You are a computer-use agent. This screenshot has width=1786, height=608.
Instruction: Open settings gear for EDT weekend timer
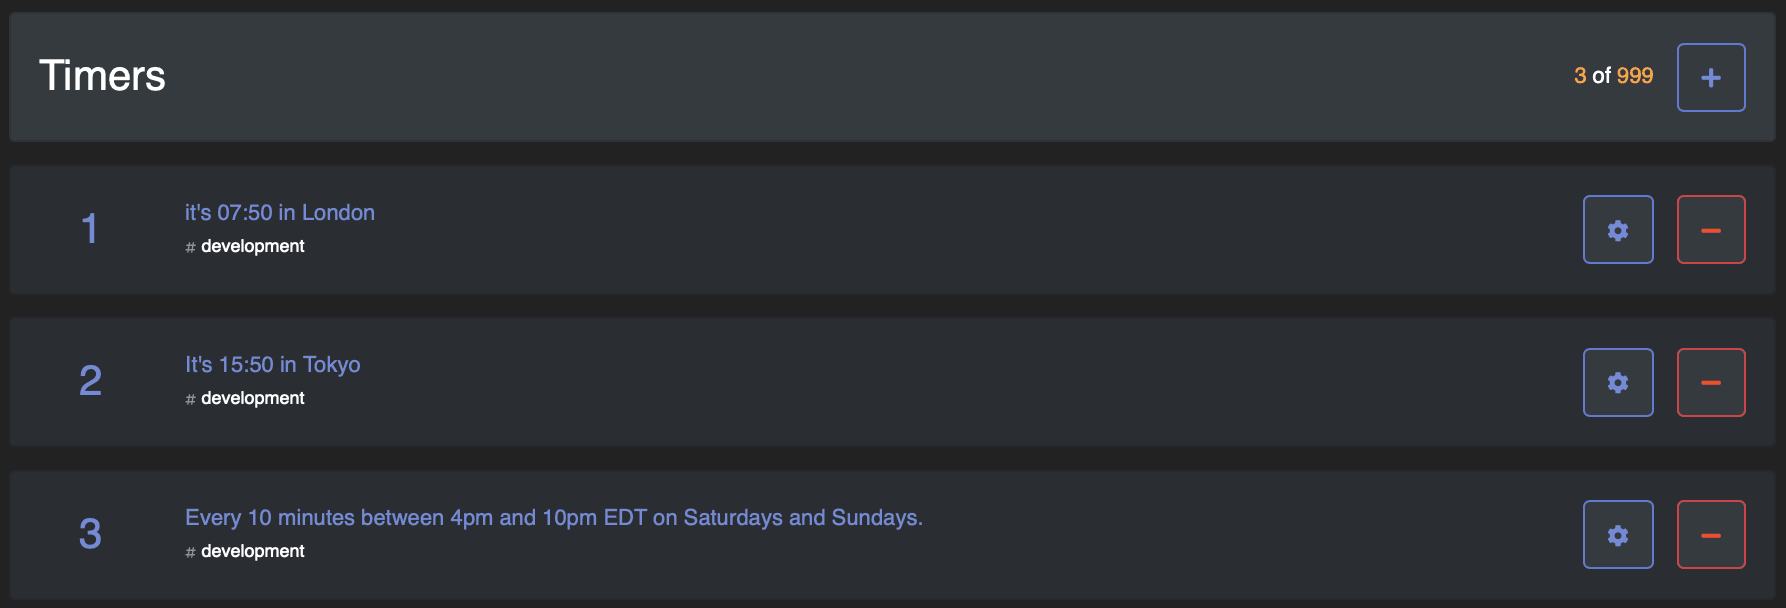1617,535
